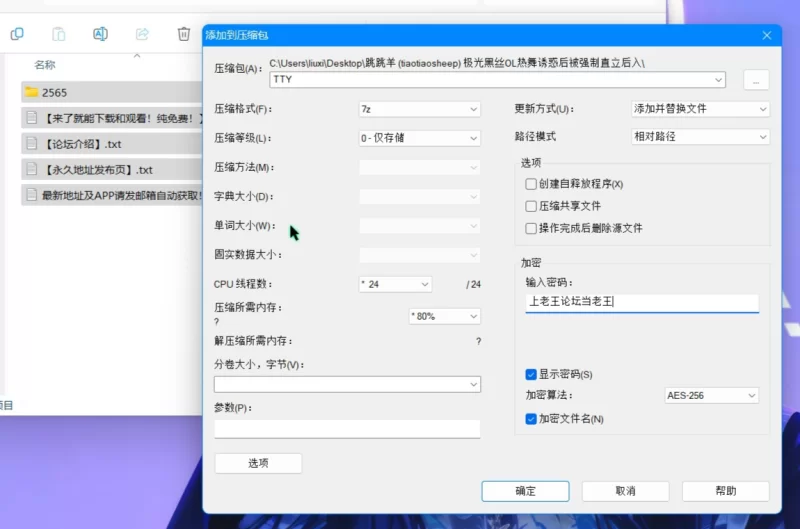Open the 加密算法 AES-256 dropdown
800x529 pixels.
(711, 396)
